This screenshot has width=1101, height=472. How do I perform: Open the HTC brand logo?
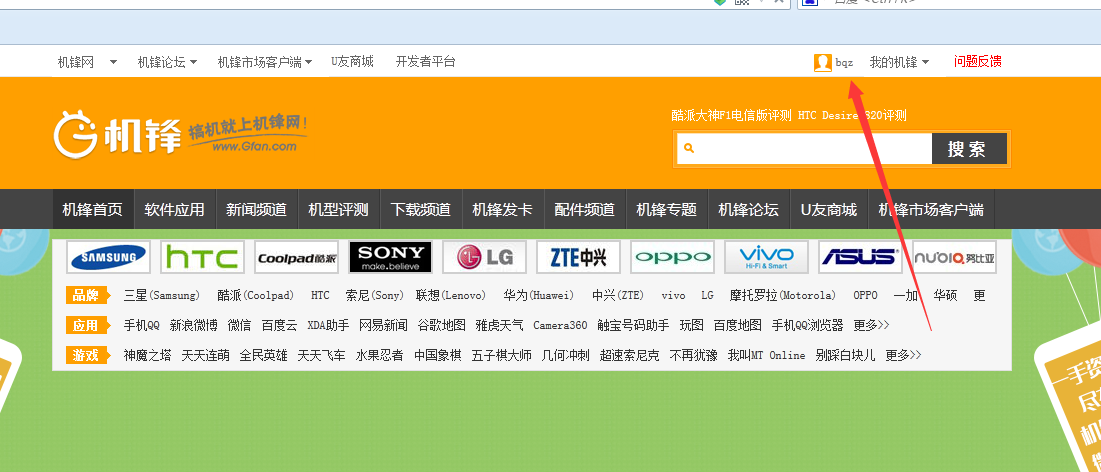pos(202,257)
